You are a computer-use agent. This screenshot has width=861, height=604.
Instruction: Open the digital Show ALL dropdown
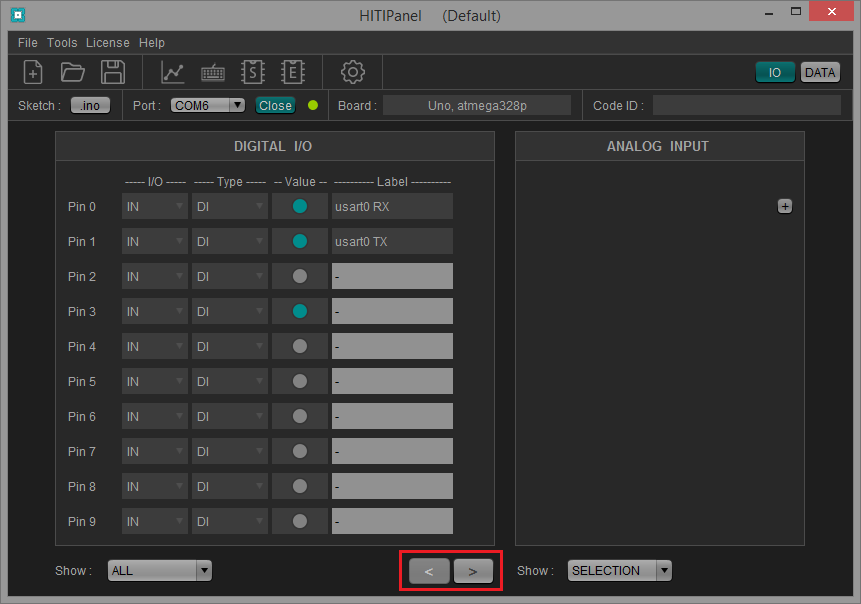pyautogui.click(x=159, y=571)
